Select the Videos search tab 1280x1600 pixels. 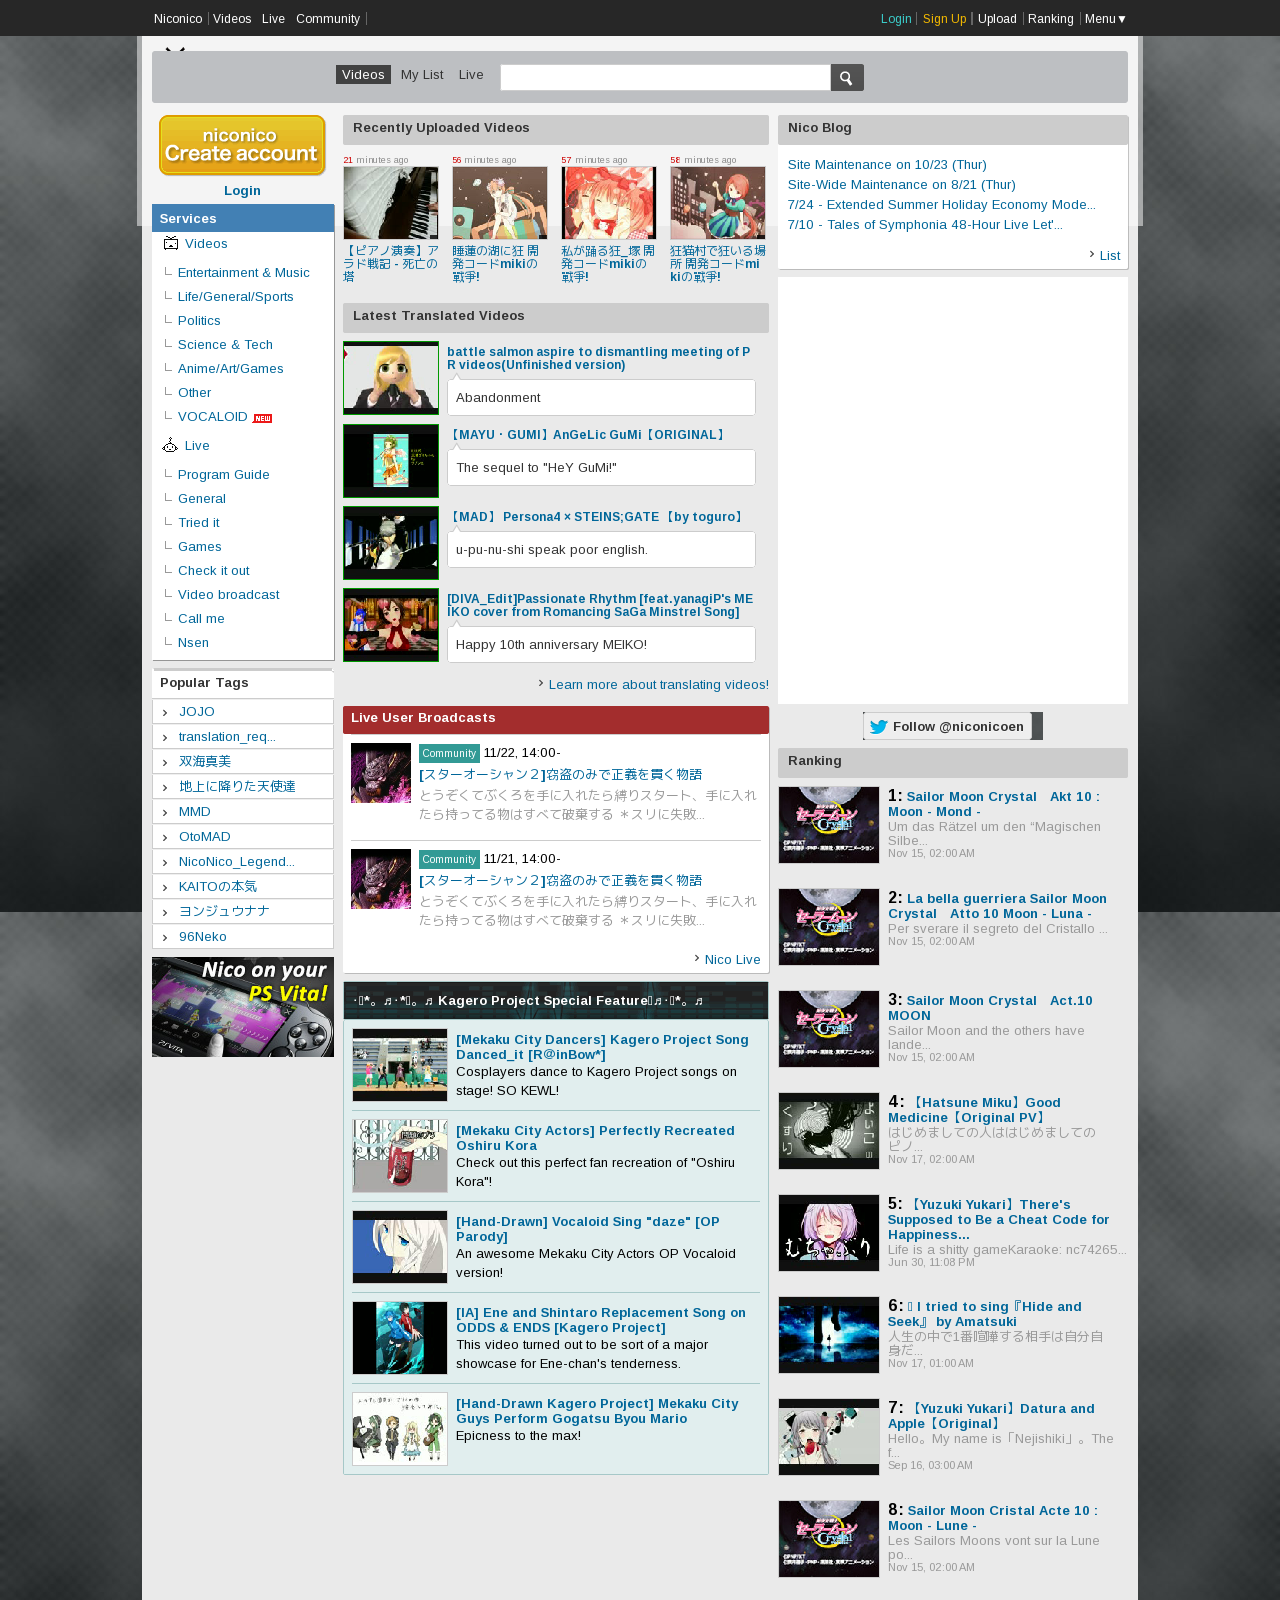click(363, 75)
